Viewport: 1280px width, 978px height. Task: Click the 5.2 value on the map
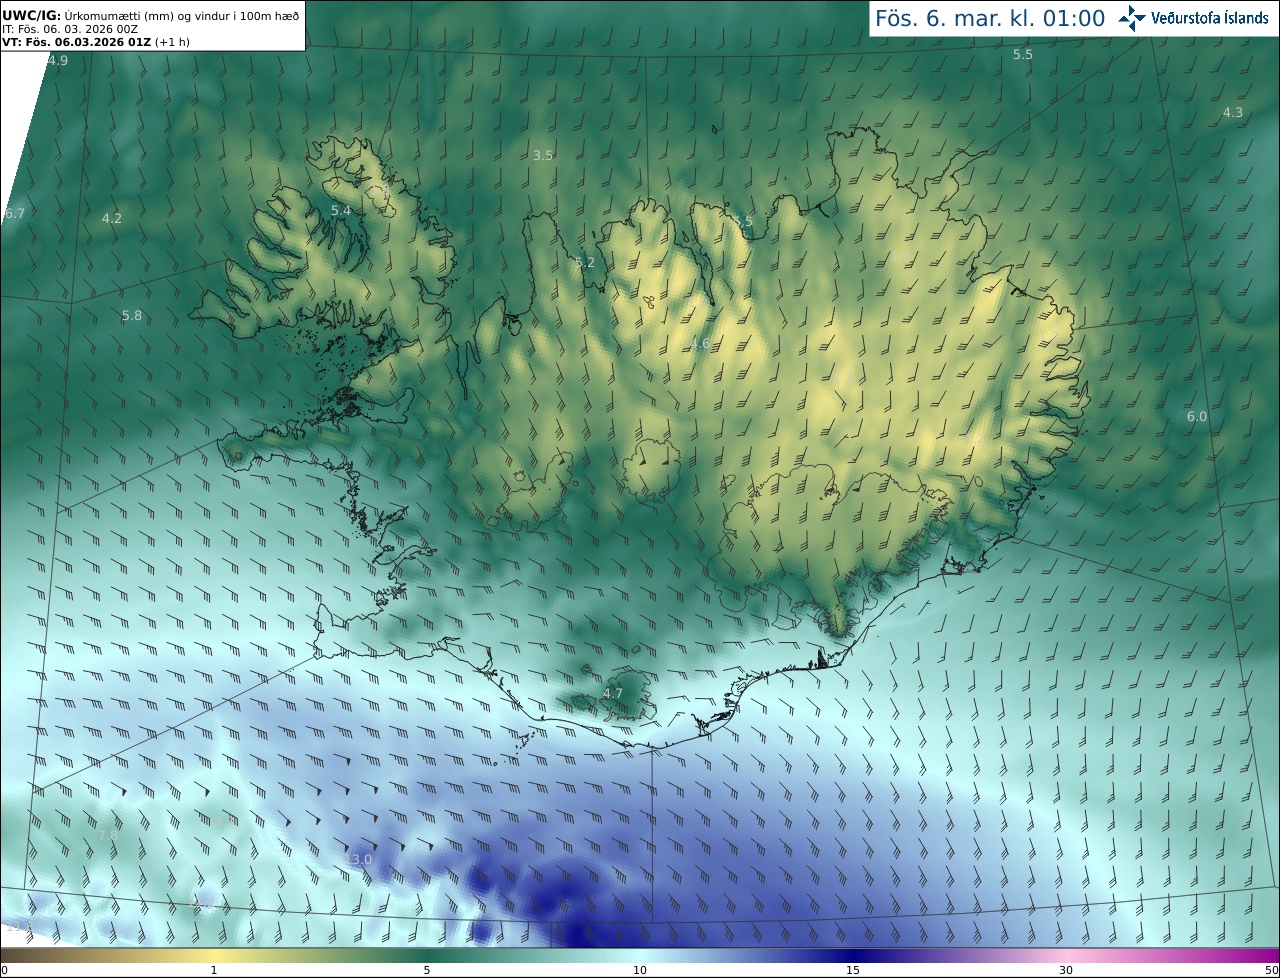point(584,262)
